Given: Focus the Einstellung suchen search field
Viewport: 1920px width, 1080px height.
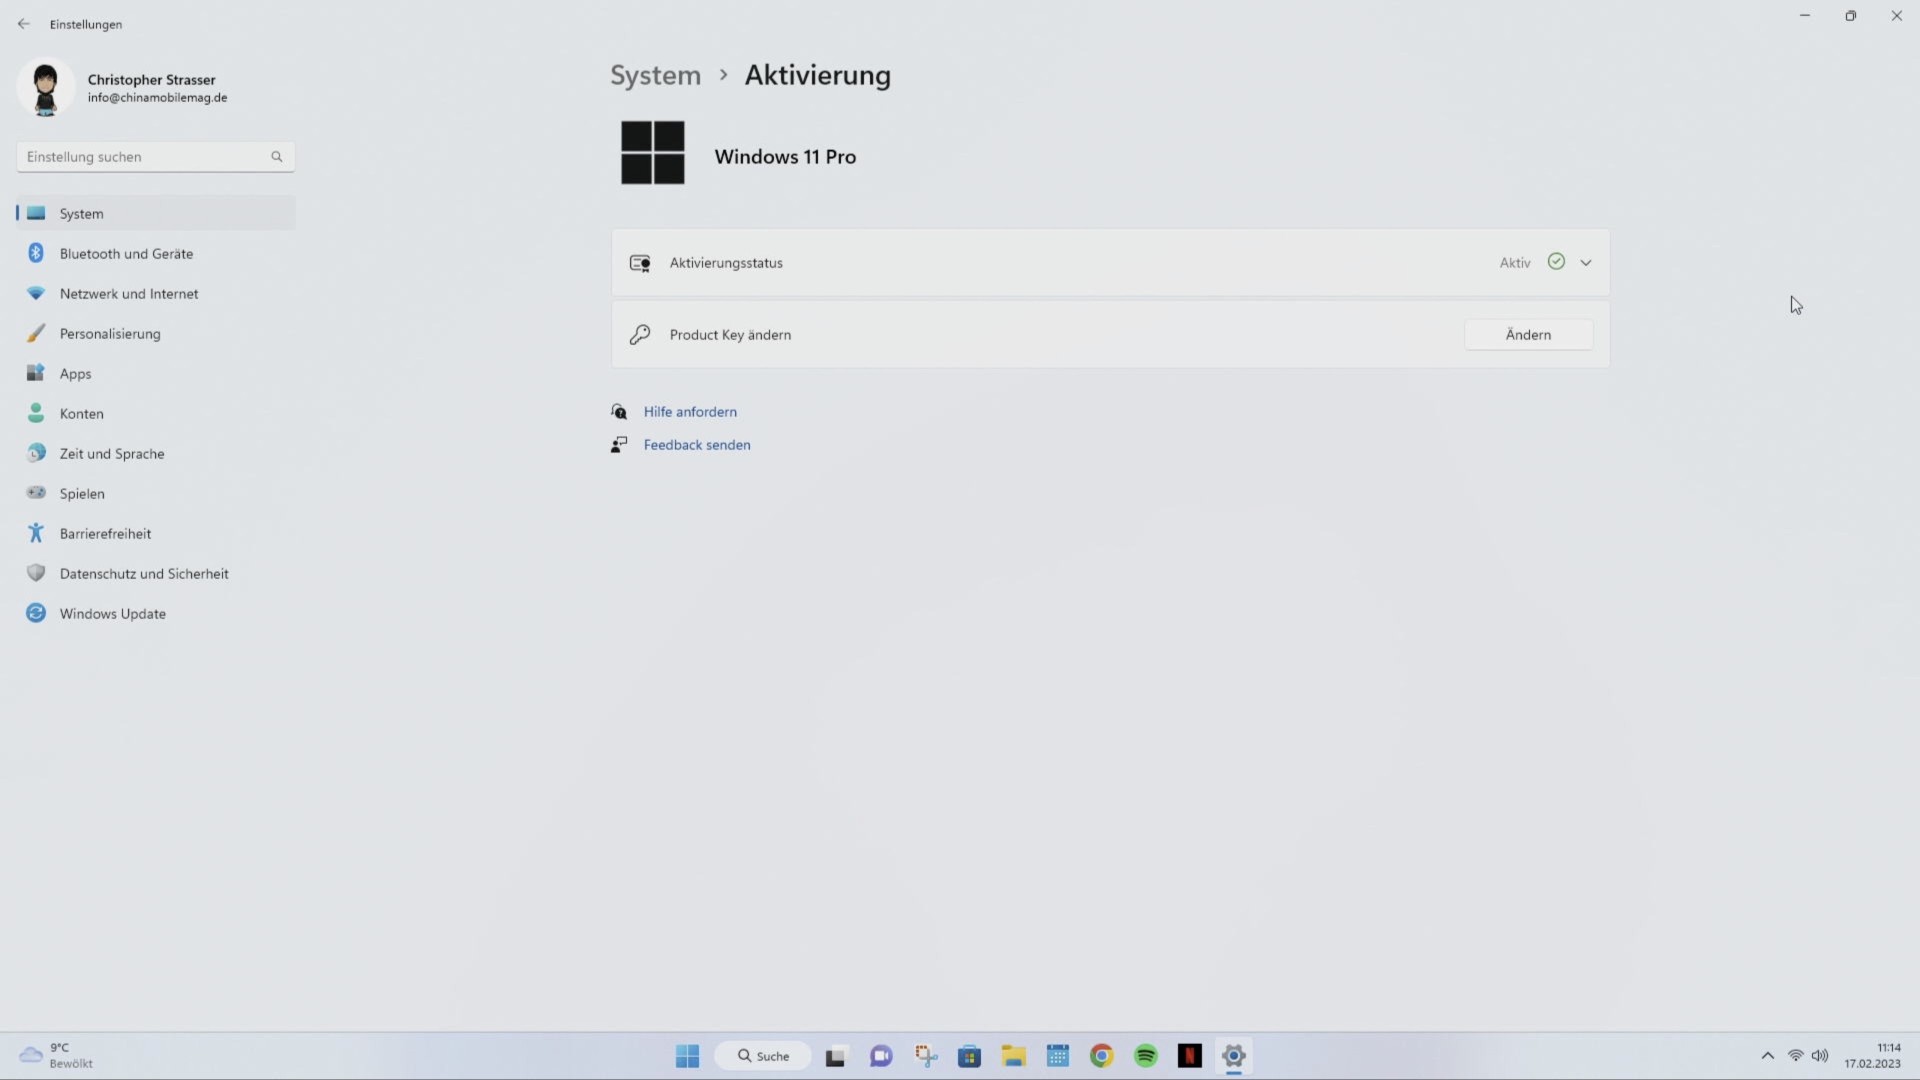Looking at the screenshot, I should pos(145,157).
